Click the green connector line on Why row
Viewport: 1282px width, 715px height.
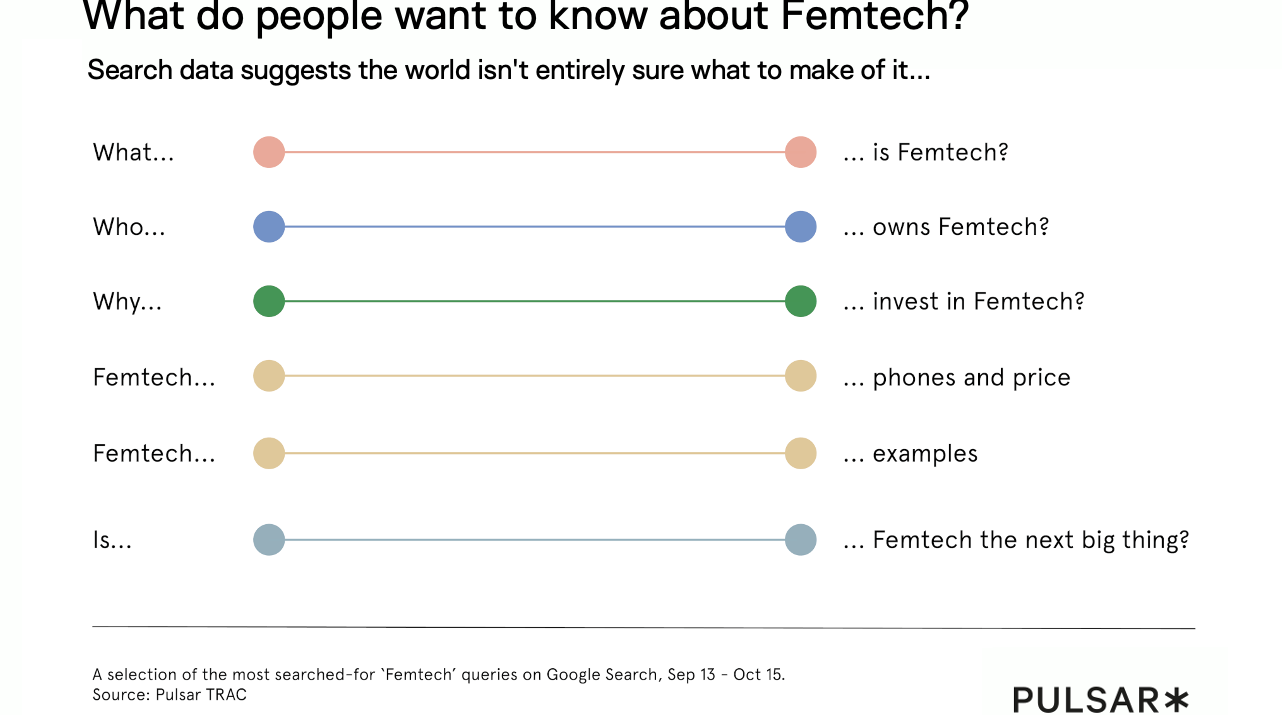pyautogui.click(x=535, y=301)
